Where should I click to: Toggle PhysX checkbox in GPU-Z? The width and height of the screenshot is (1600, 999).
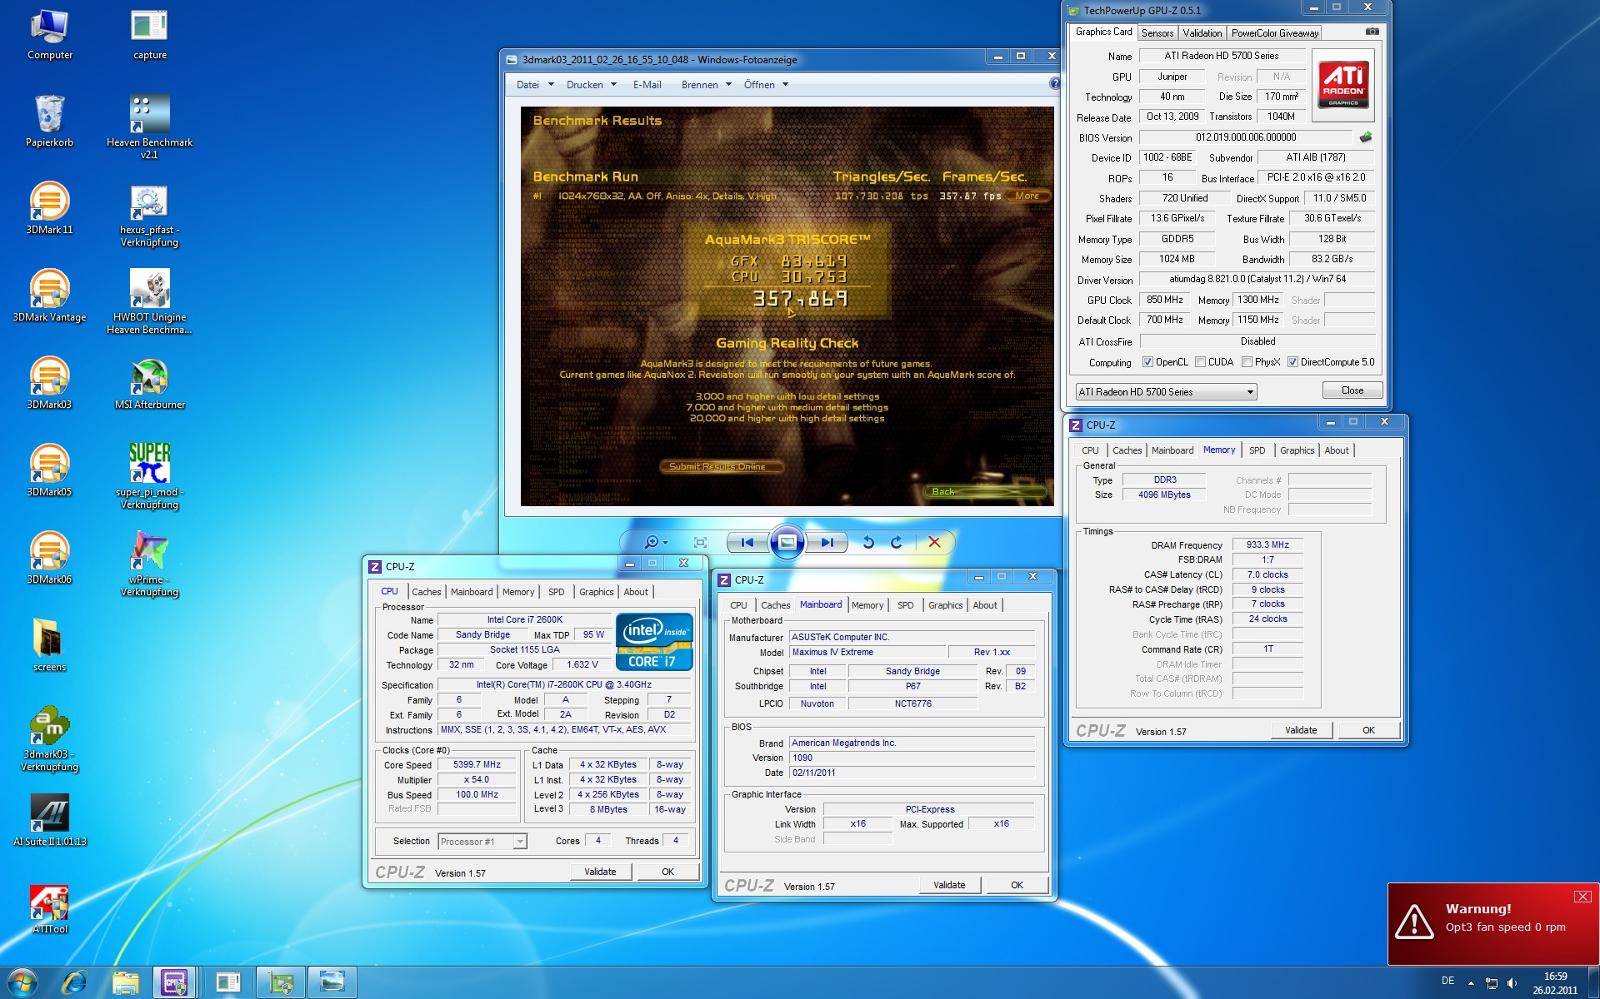pyautogui.click(x=1247, y=362)
